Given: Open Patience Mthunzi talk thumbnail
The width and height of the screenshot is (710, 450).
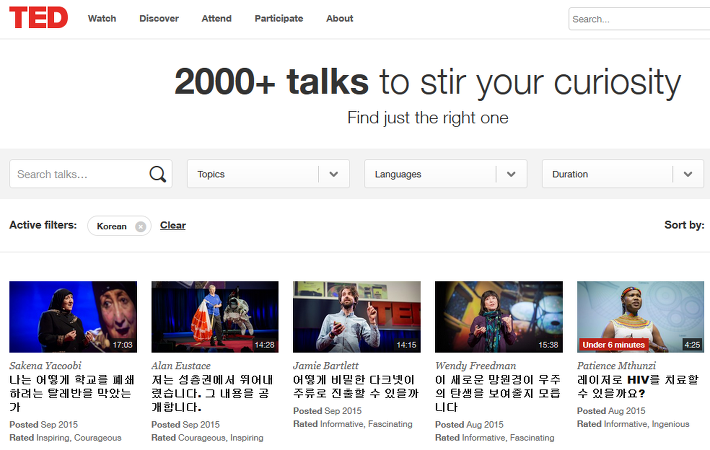Looking at the screenshot, I should 640,317.
